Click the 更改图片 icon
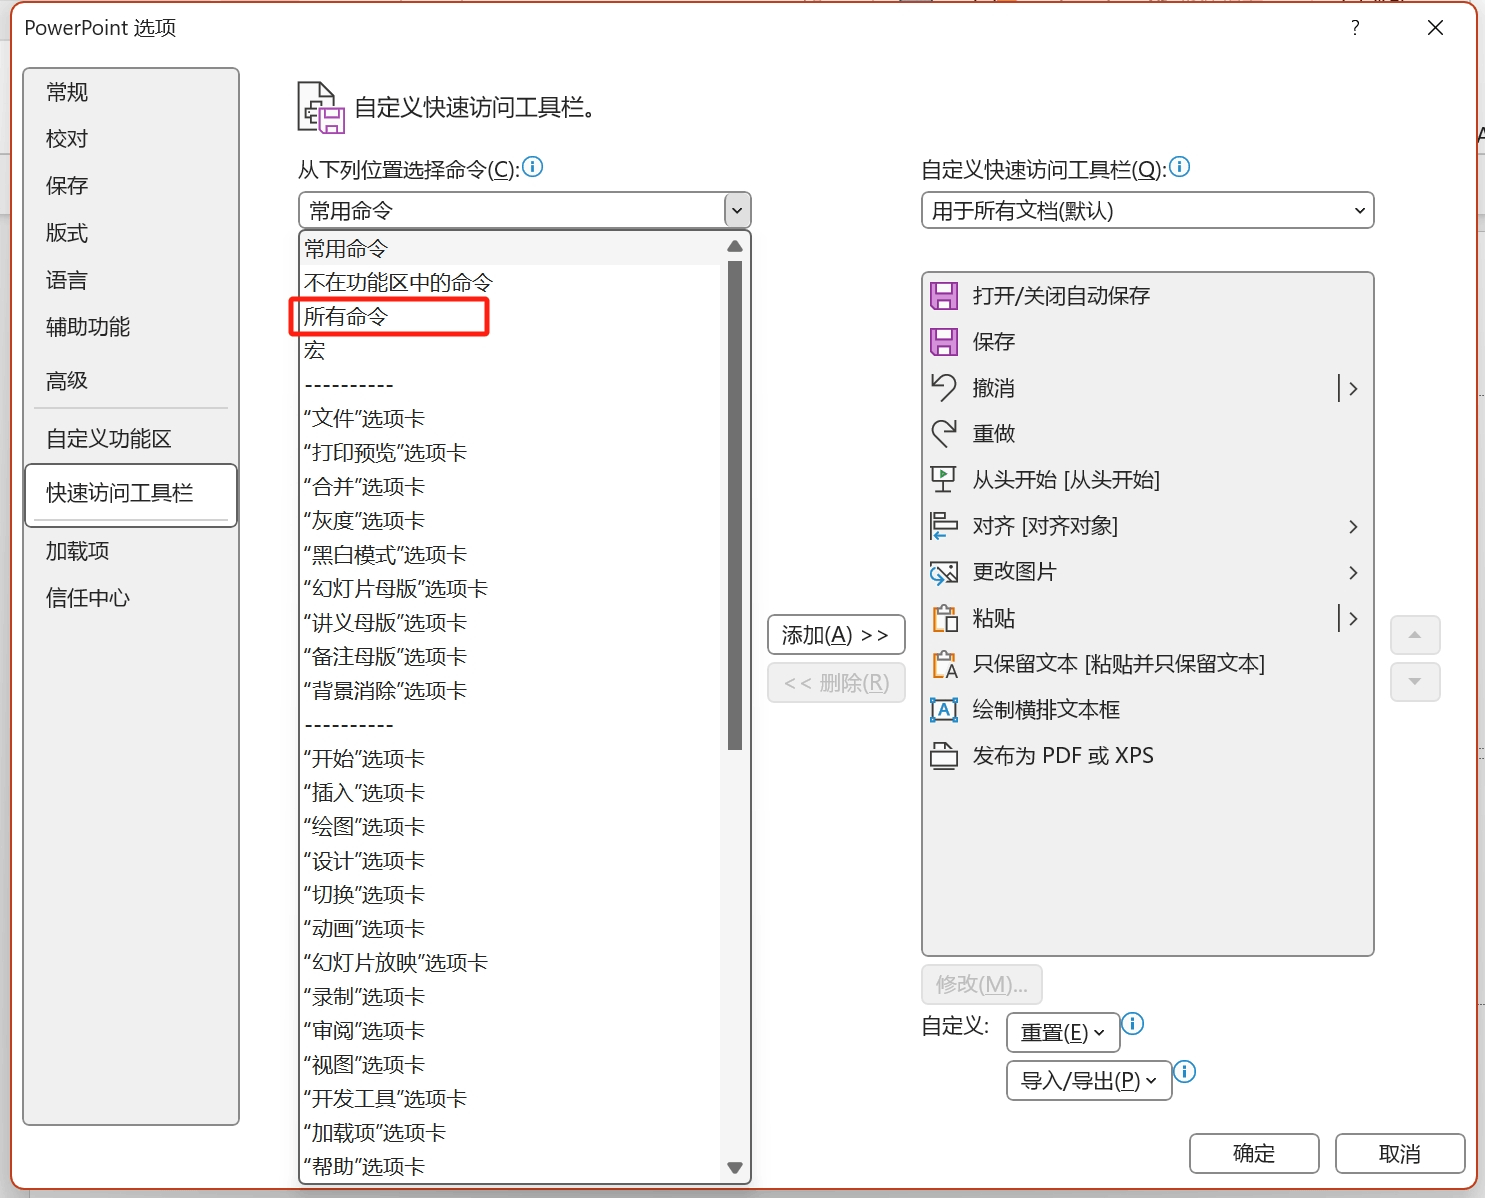The image size is (1485, 1198). pyautogui.click(x=944, y=572)
